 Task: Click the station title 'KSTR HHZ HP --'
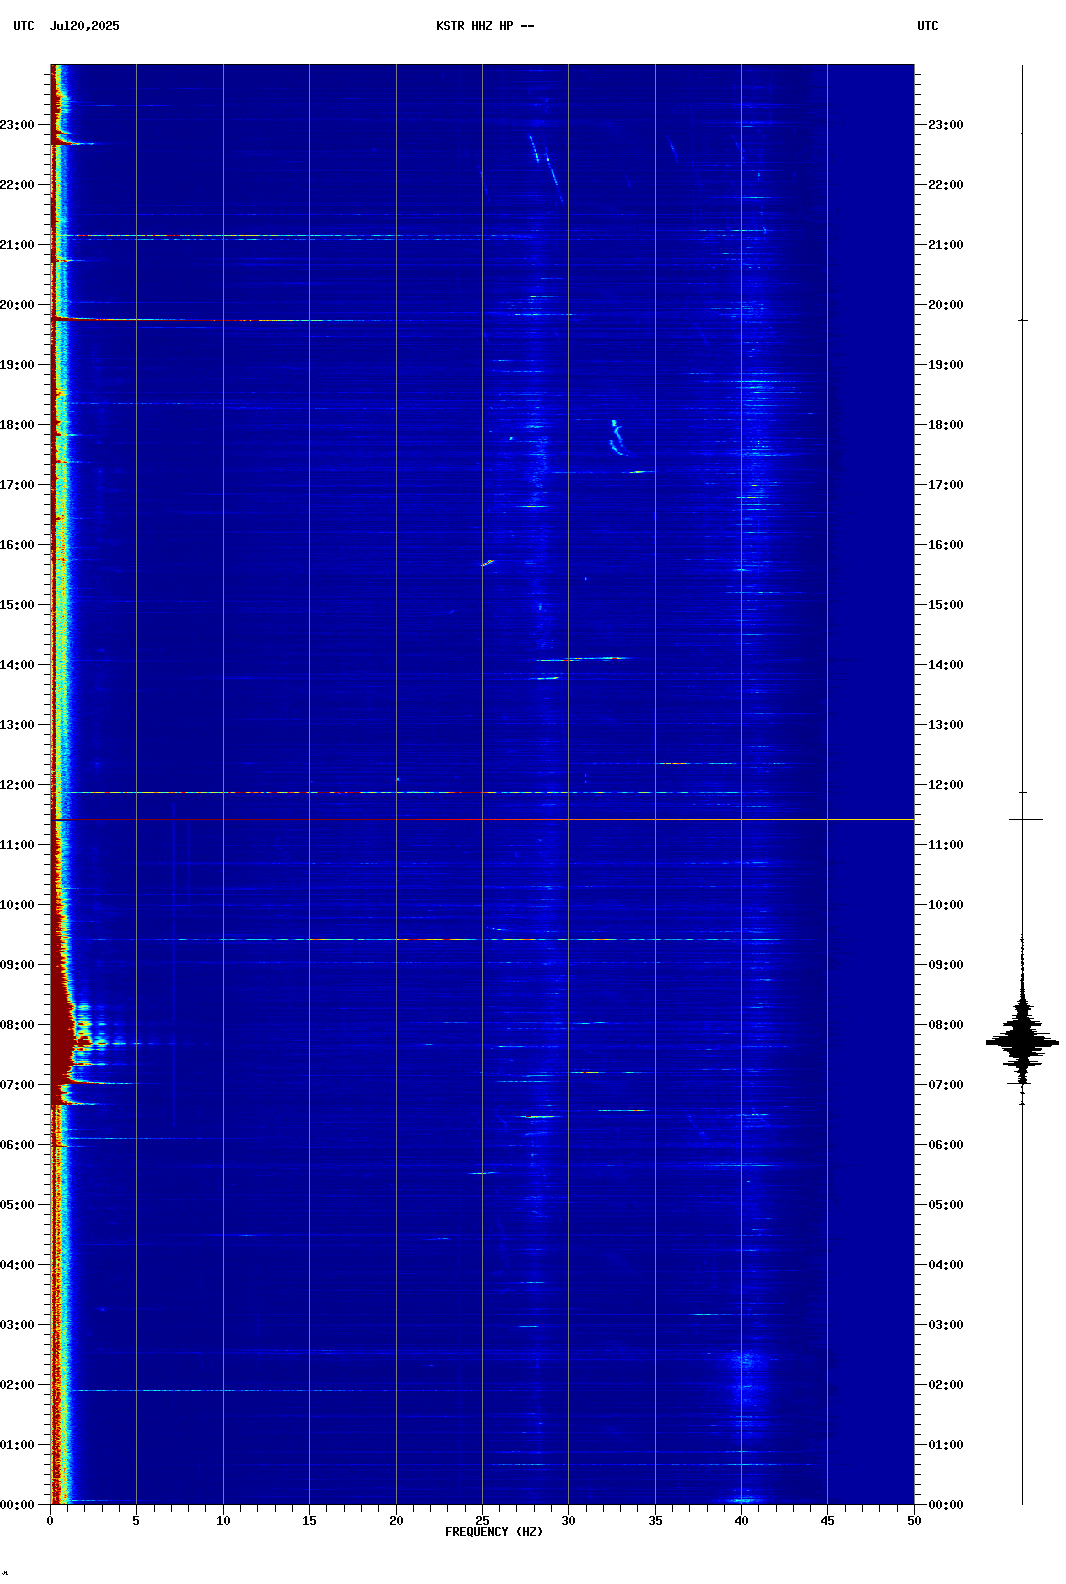pyautogui.click(x=485, y=26)
